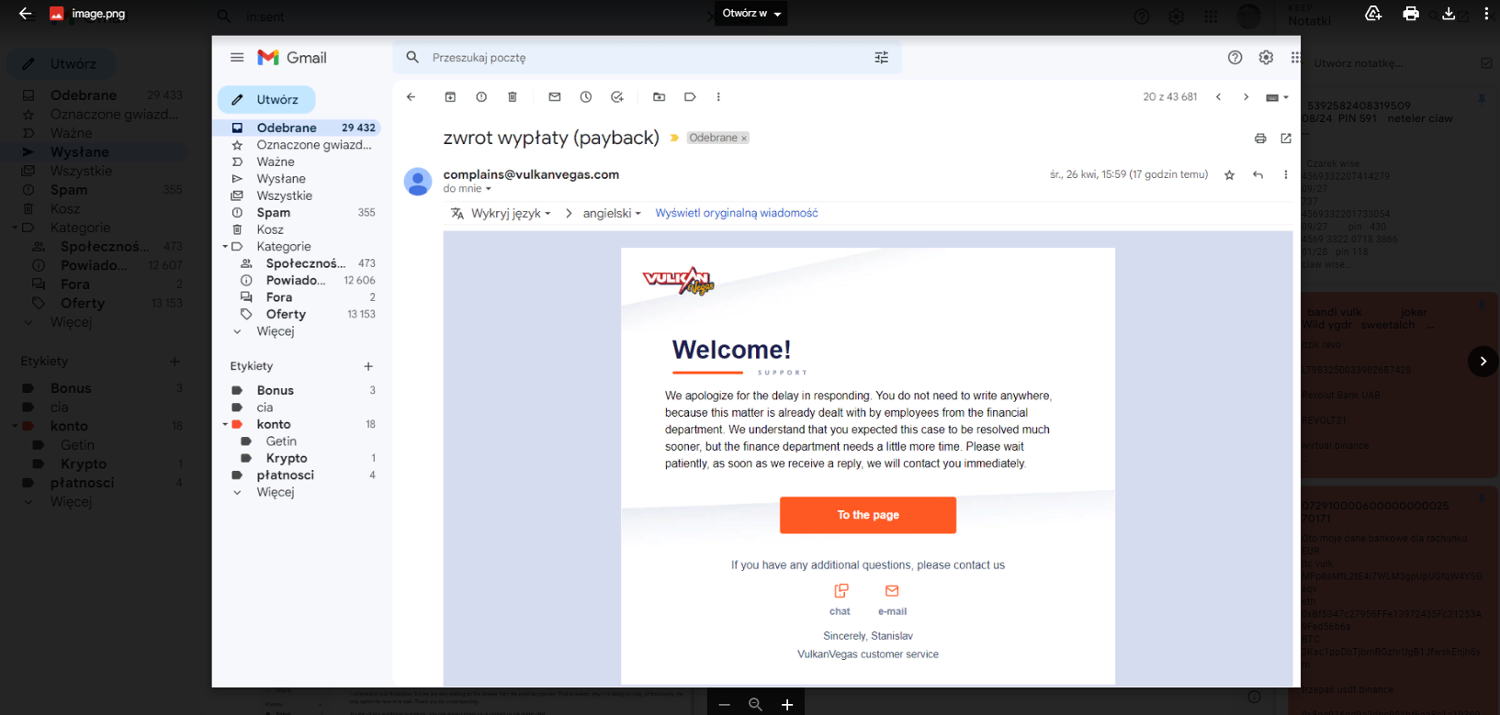
Task: Click the trash icon above the email
Action: click(512, 97)
